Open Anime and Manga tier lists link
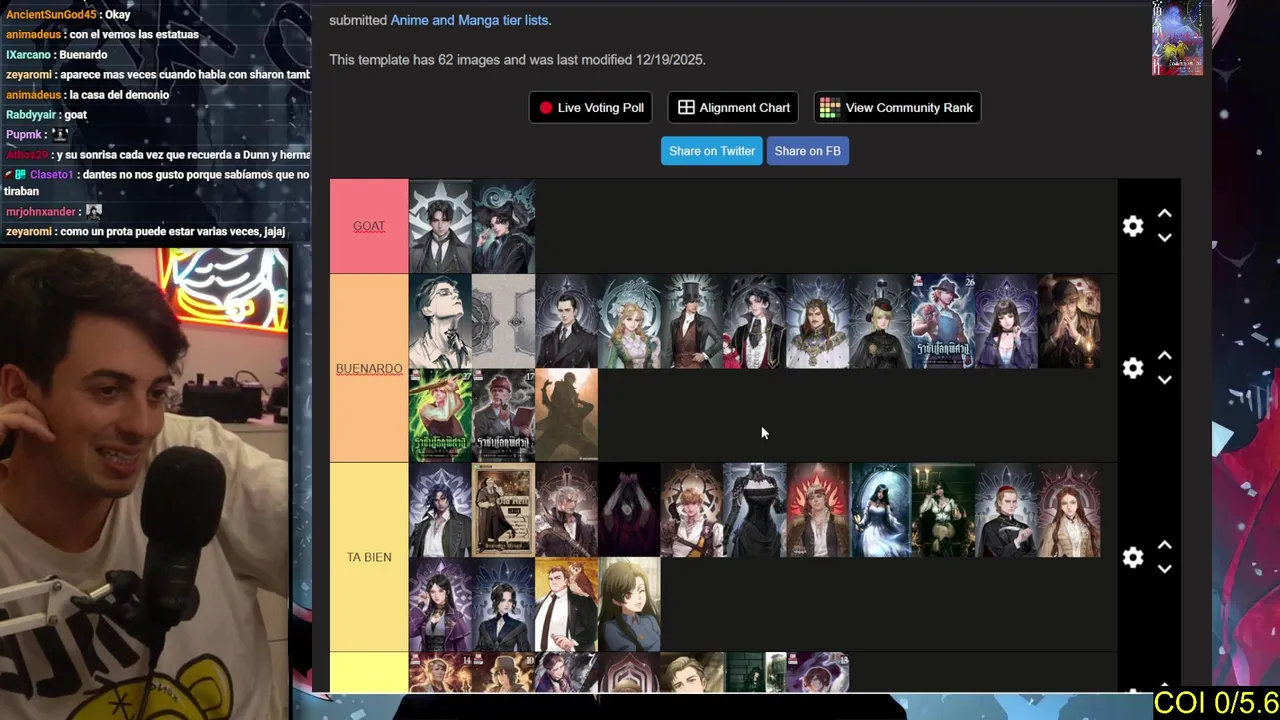This screenshot has height=720, width=1280. (471, 20)
